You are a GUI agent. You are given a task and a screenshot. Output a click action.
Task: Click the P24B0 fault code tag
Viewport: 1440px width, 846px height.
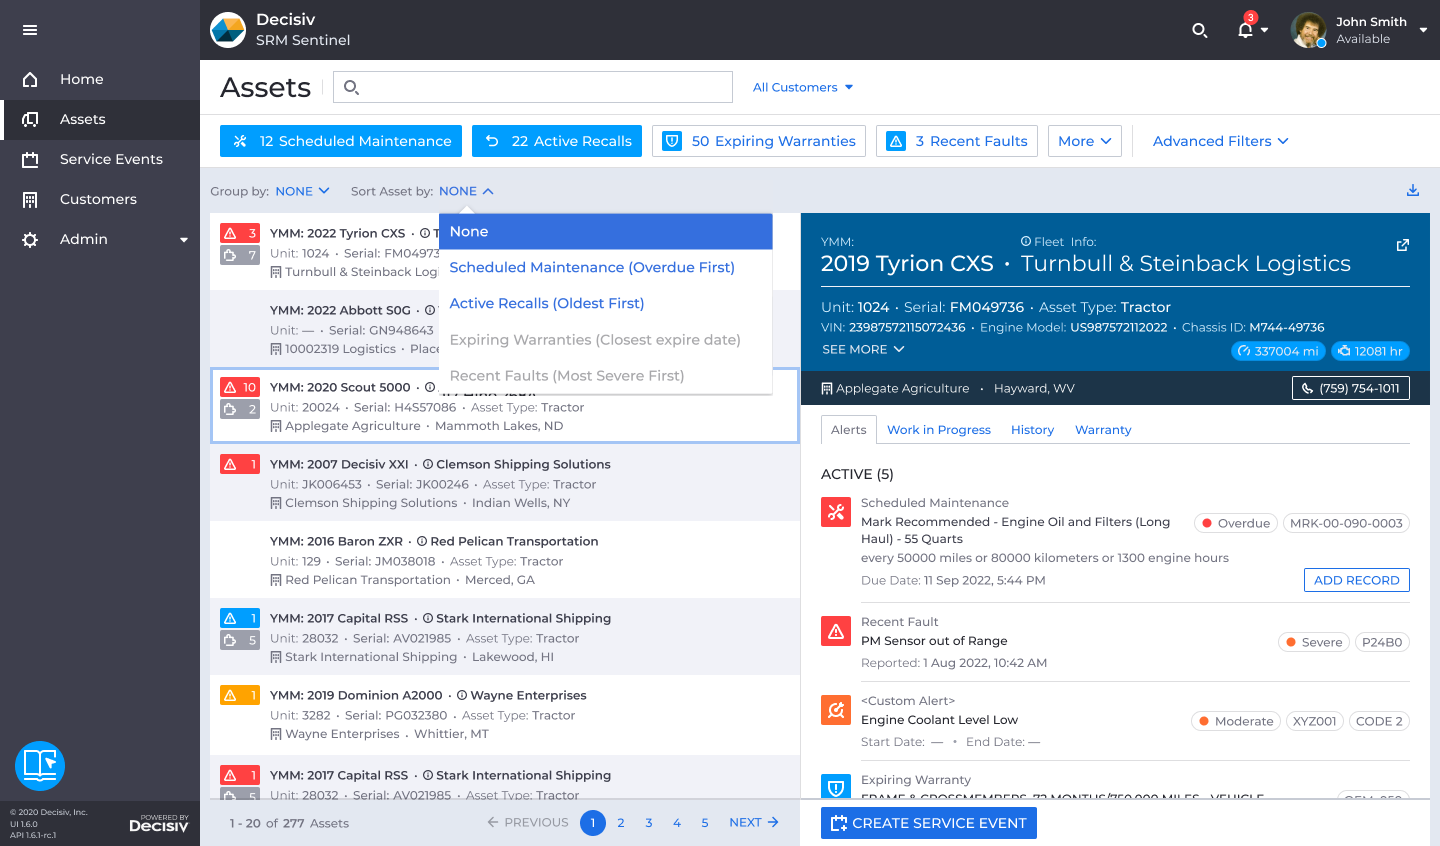1382,642
